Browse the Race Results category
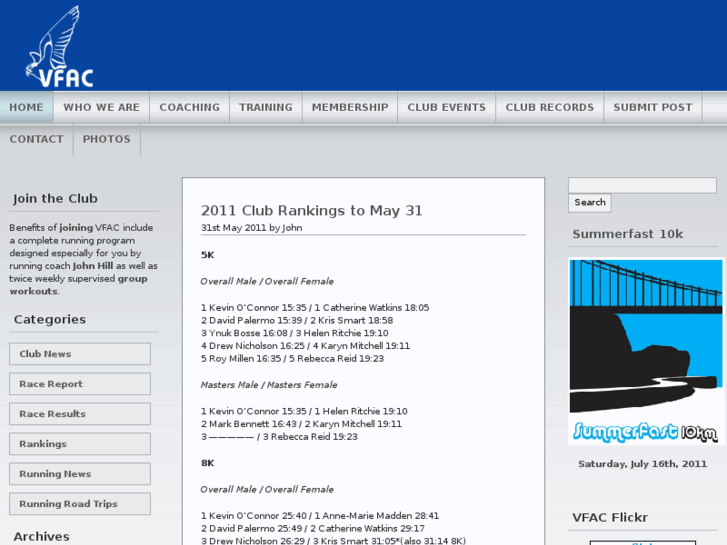 (x=80, y=414)
